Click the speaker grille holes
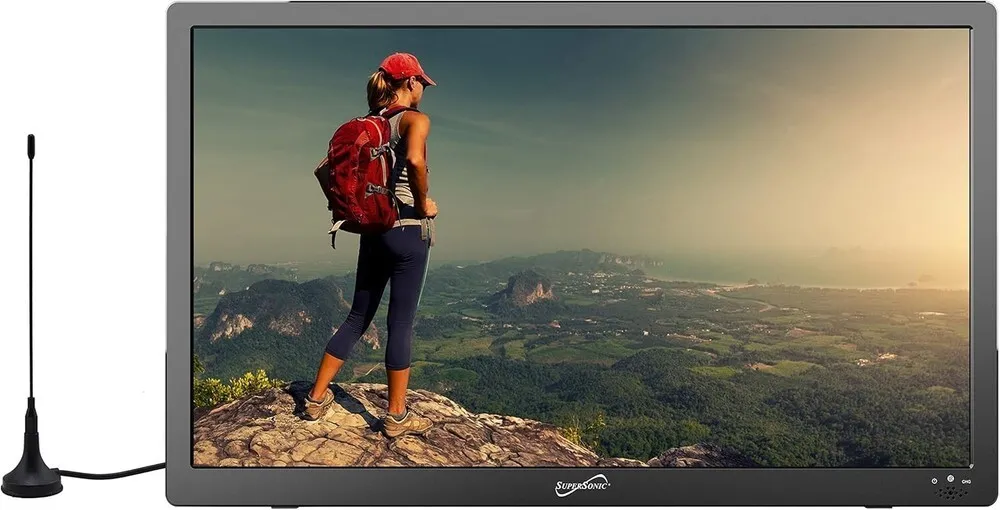The height and width of the screenshot is (510, 1000). [x=951, y=493]
